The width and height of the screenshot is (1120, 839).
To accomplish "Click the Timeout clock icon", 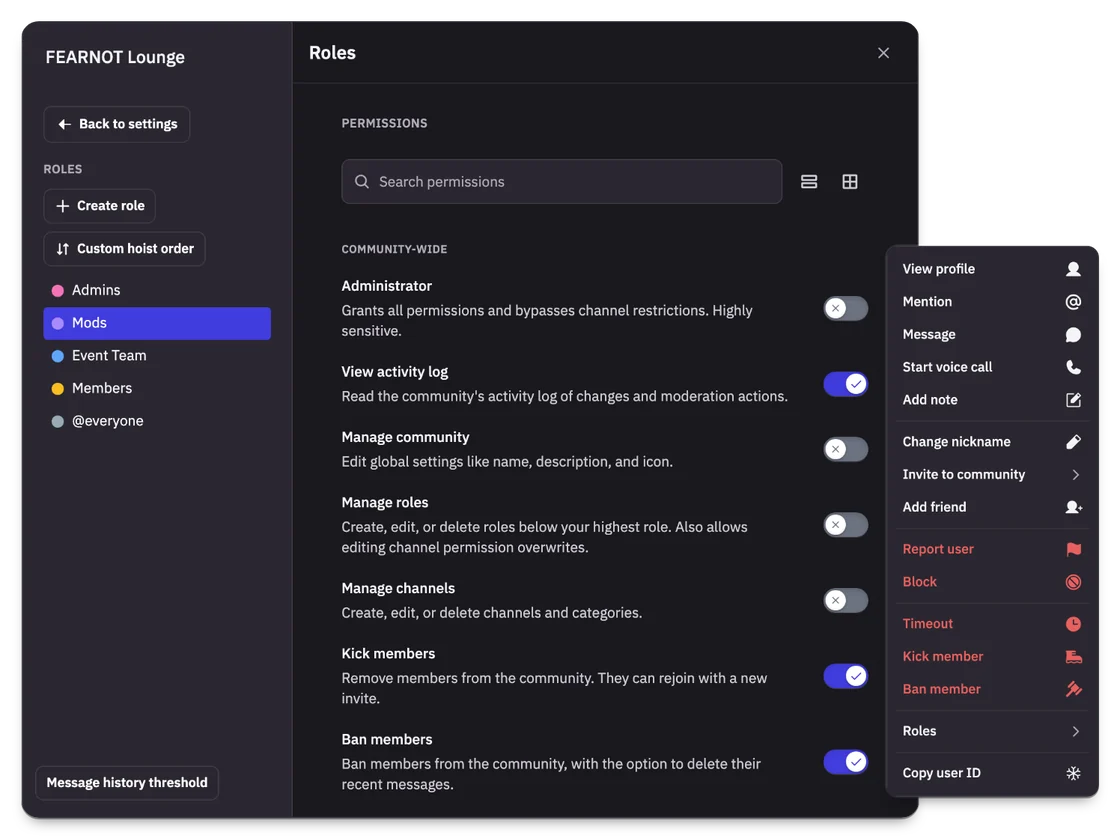I will coord(1073,624).
